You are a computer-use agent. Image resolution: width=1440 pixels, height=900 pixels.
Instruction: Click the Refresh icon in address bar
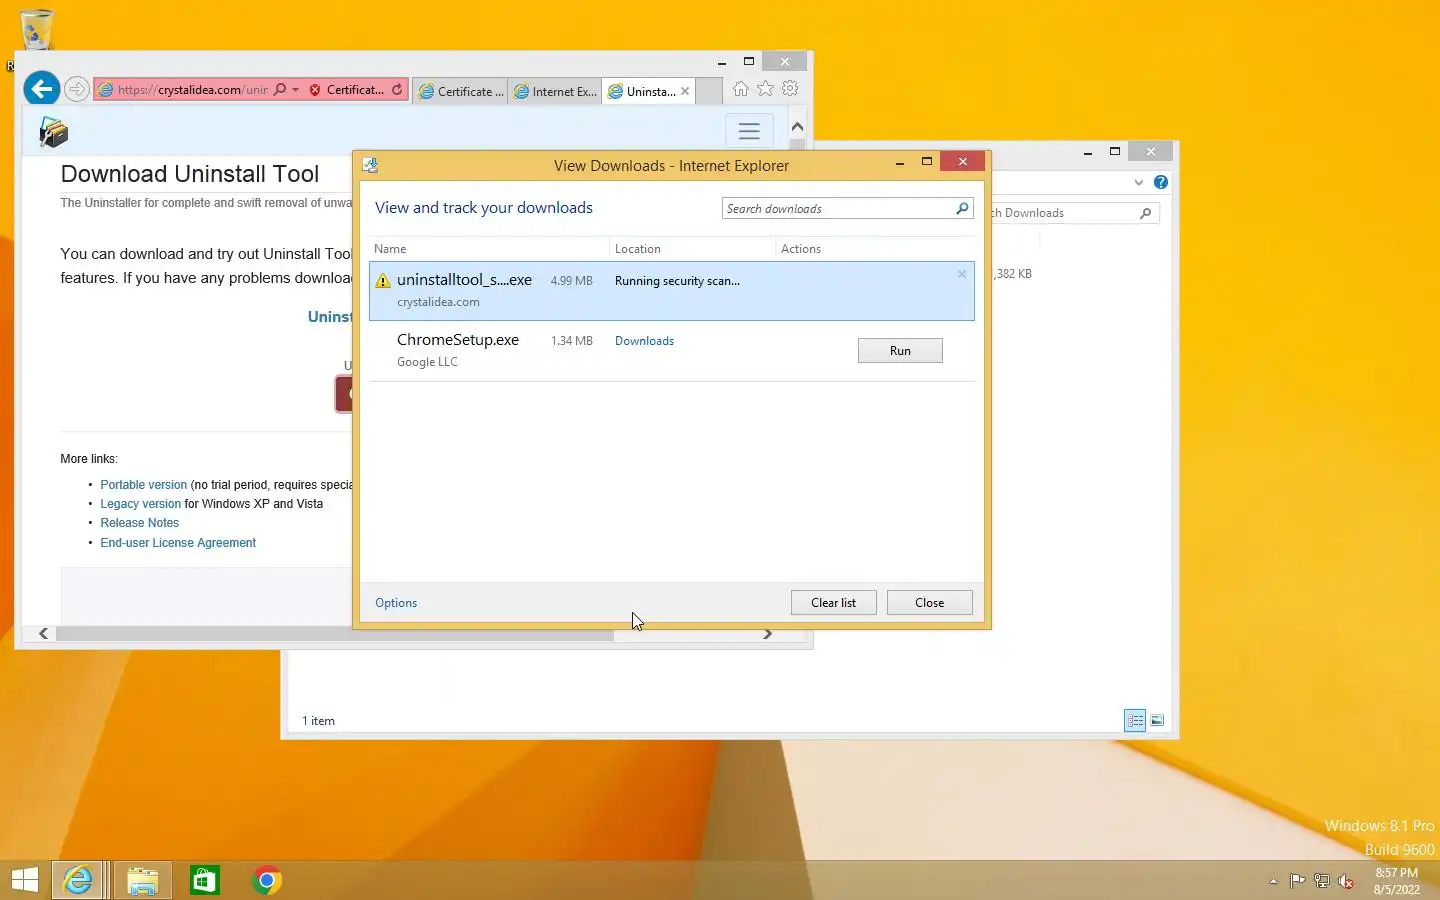coord(397,89)
